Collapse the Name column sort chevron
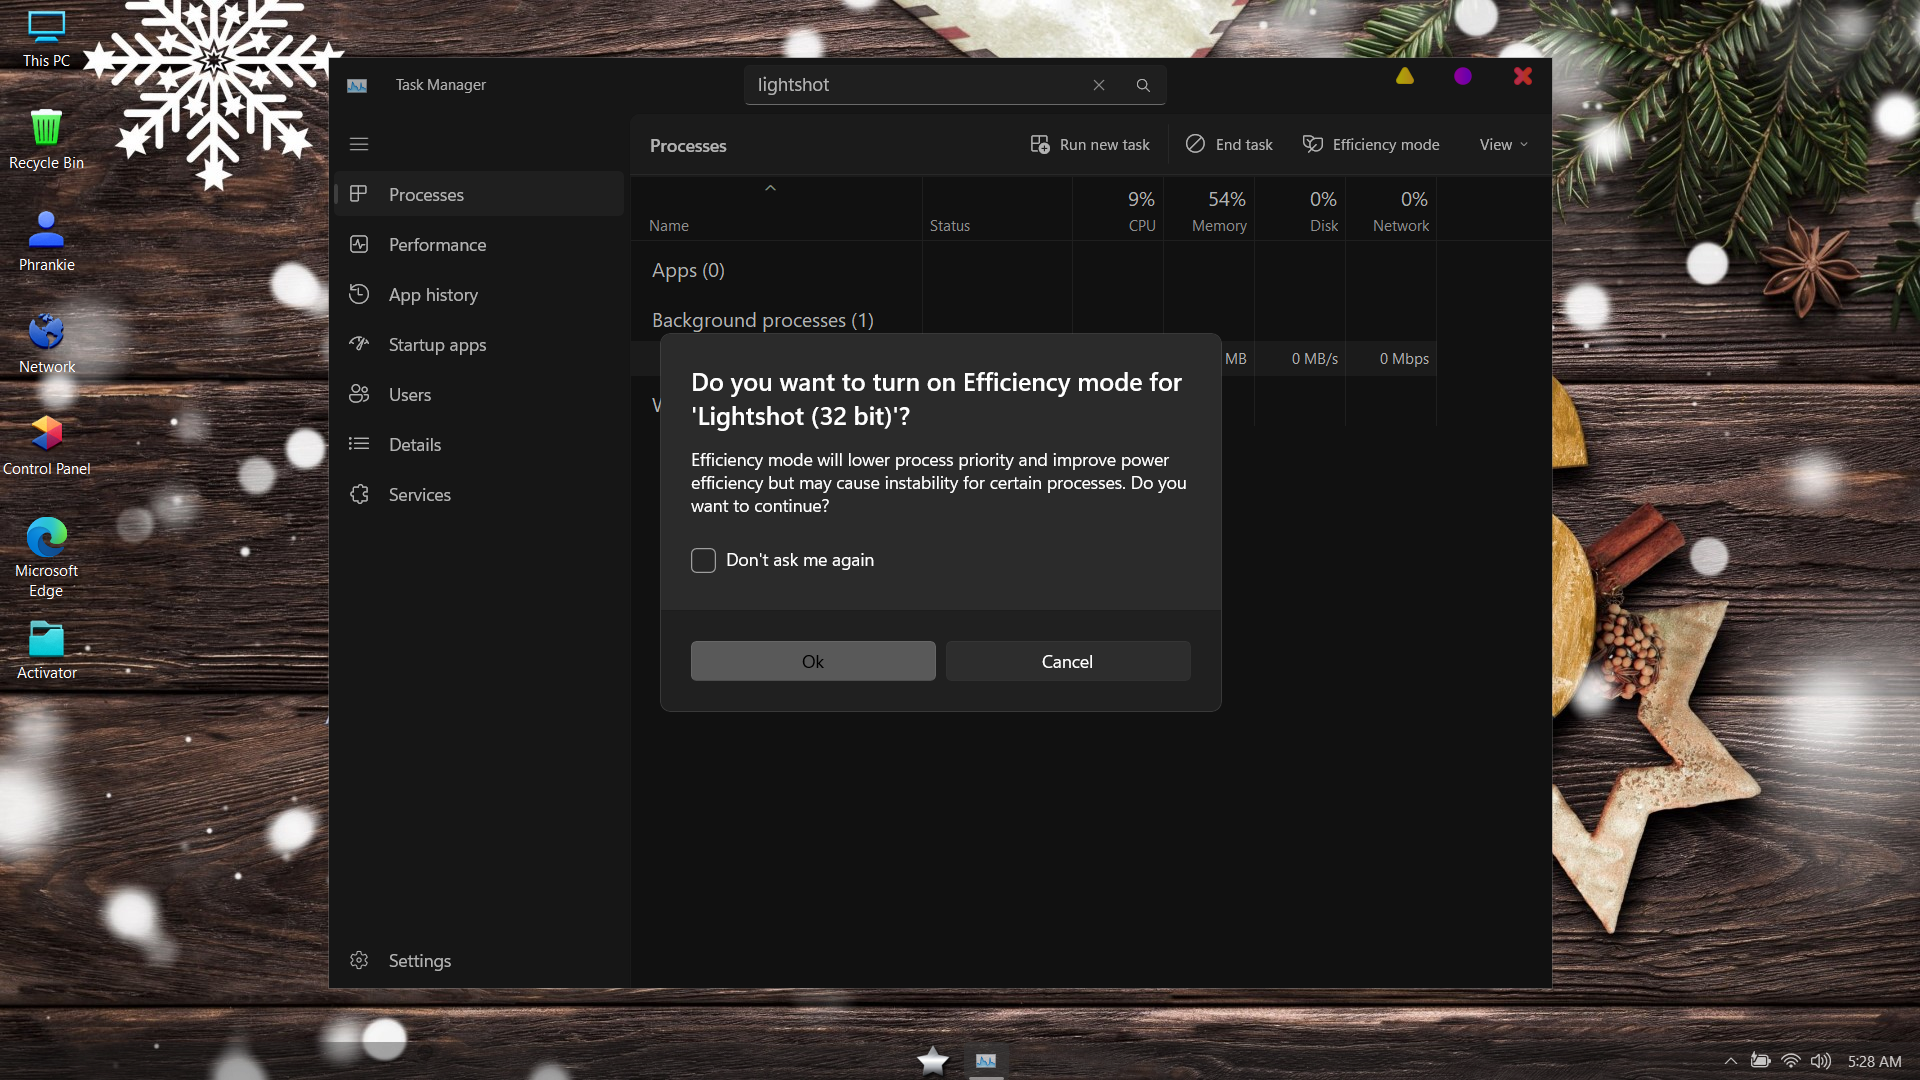1920x1080 pixels. (x=770, y=188)
